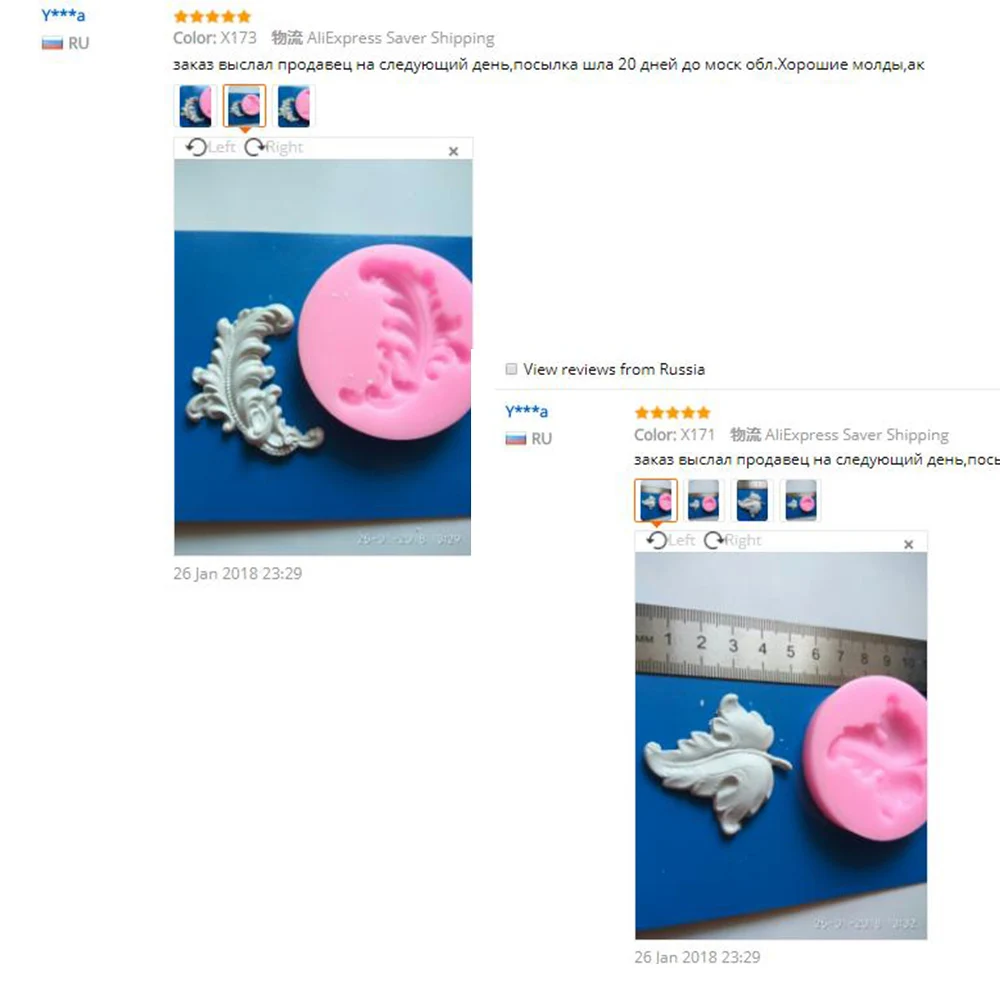1000x1000 pixels.
Task: Close the enlarged X173 review photo
Action: (453, 151)
